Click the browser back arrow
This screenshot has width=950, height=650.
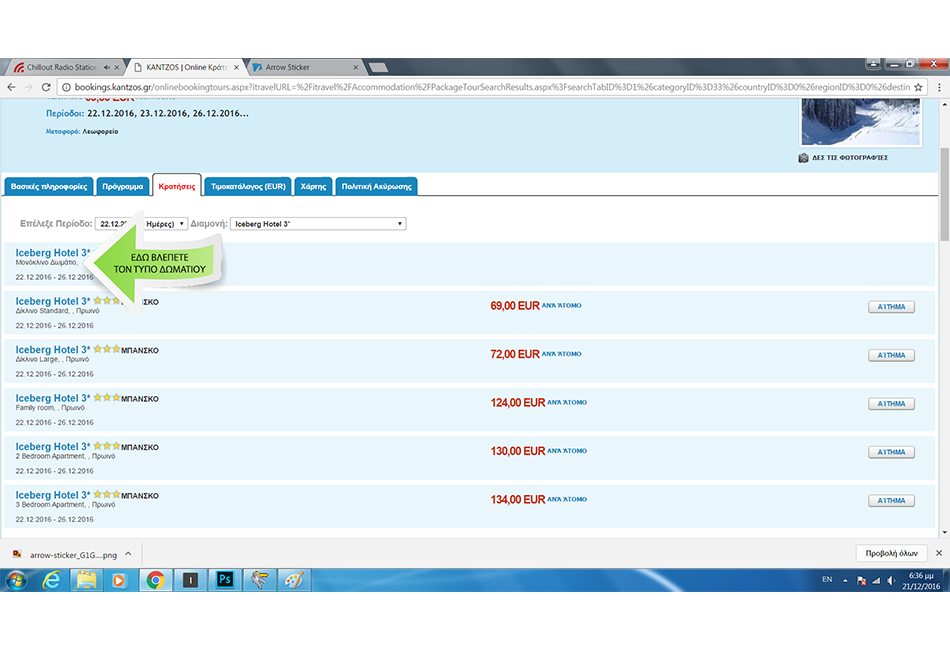point(12,88)
